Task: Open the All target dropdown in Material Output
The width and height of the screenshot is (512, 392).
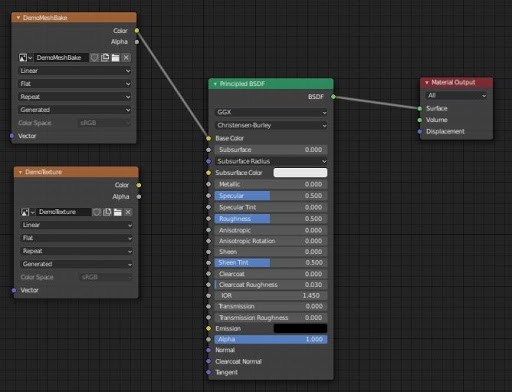Action: tap(456, 96)
